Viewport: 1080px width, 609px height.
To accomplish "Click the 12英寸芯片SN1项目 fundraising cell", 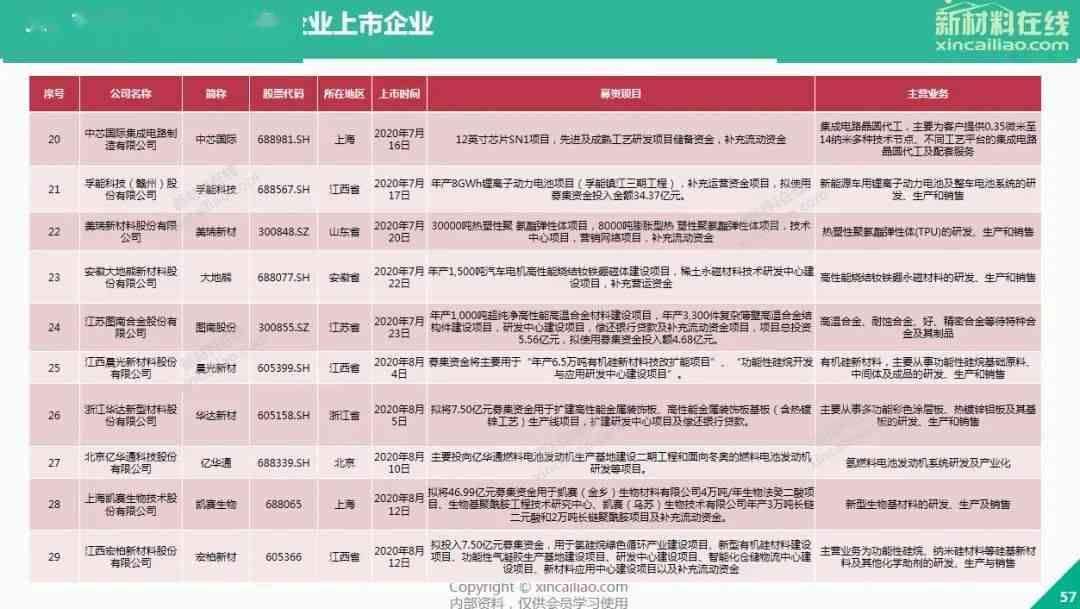I will pyautogui.click(x=621, y=139).
